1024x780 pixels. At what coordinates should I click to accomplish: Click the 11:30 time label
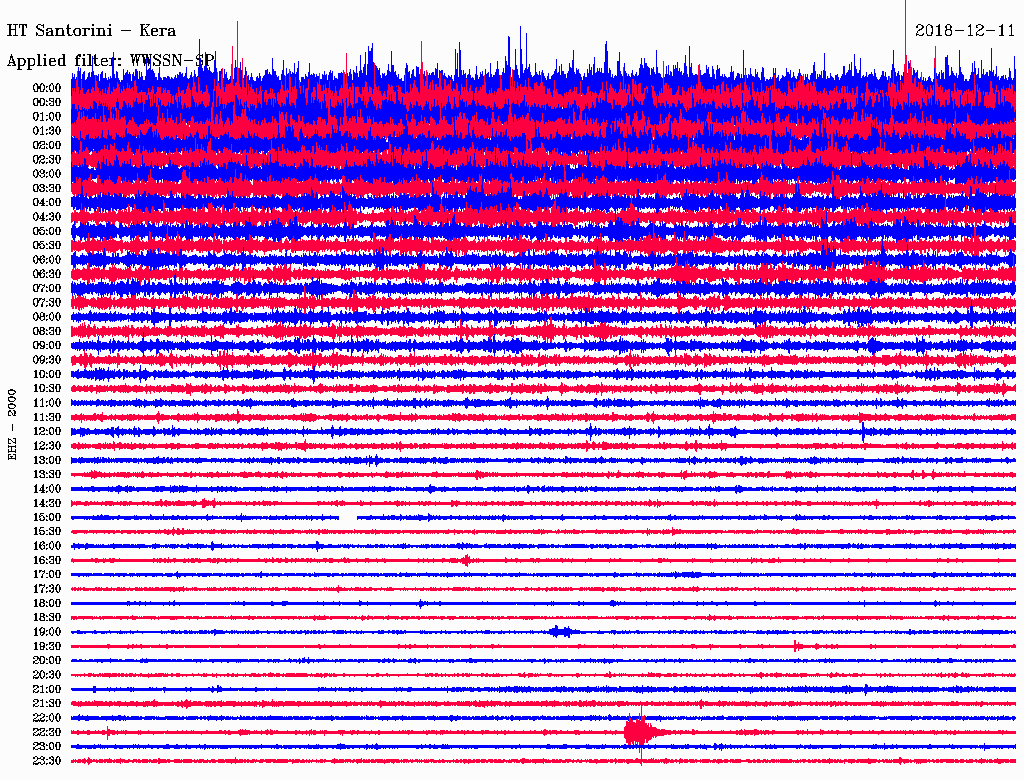click(47, 417)
